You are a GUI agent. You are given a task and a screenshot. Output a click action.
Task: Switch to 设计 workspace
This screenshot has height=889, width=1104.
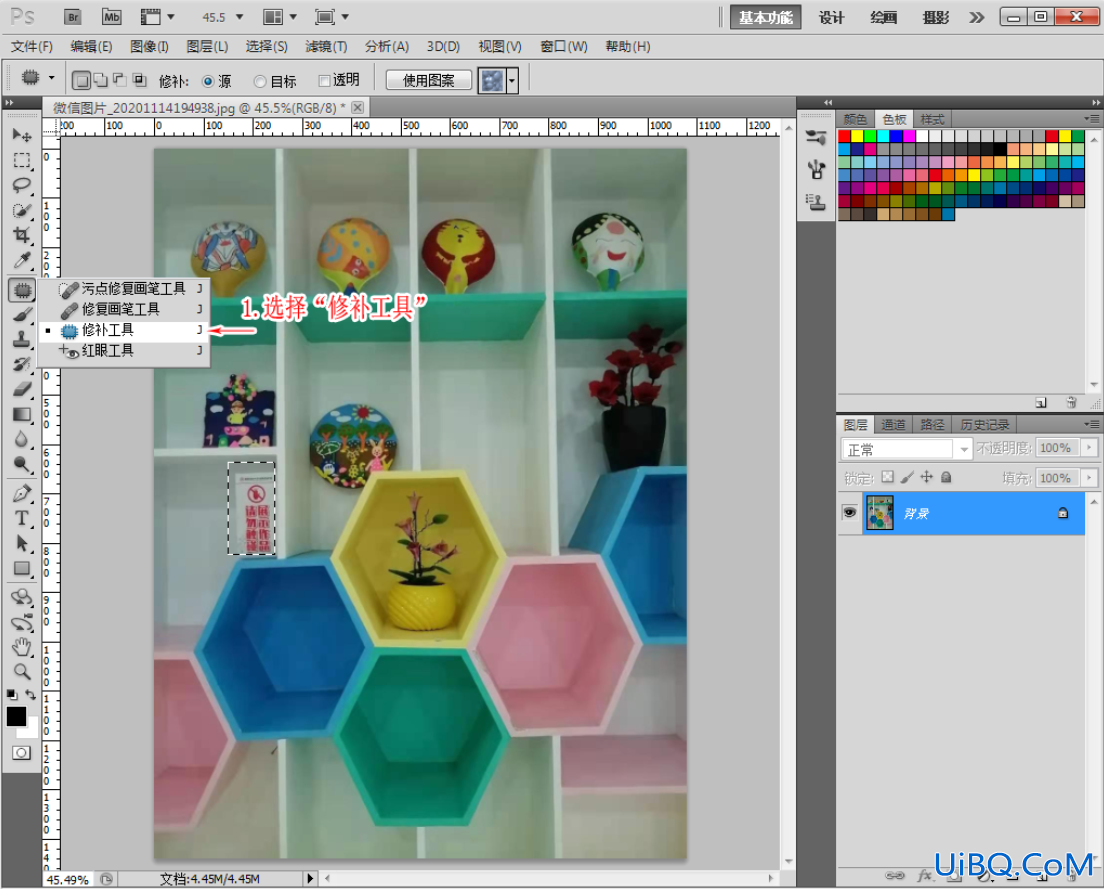pyautogui.click(x=831, y=18)
